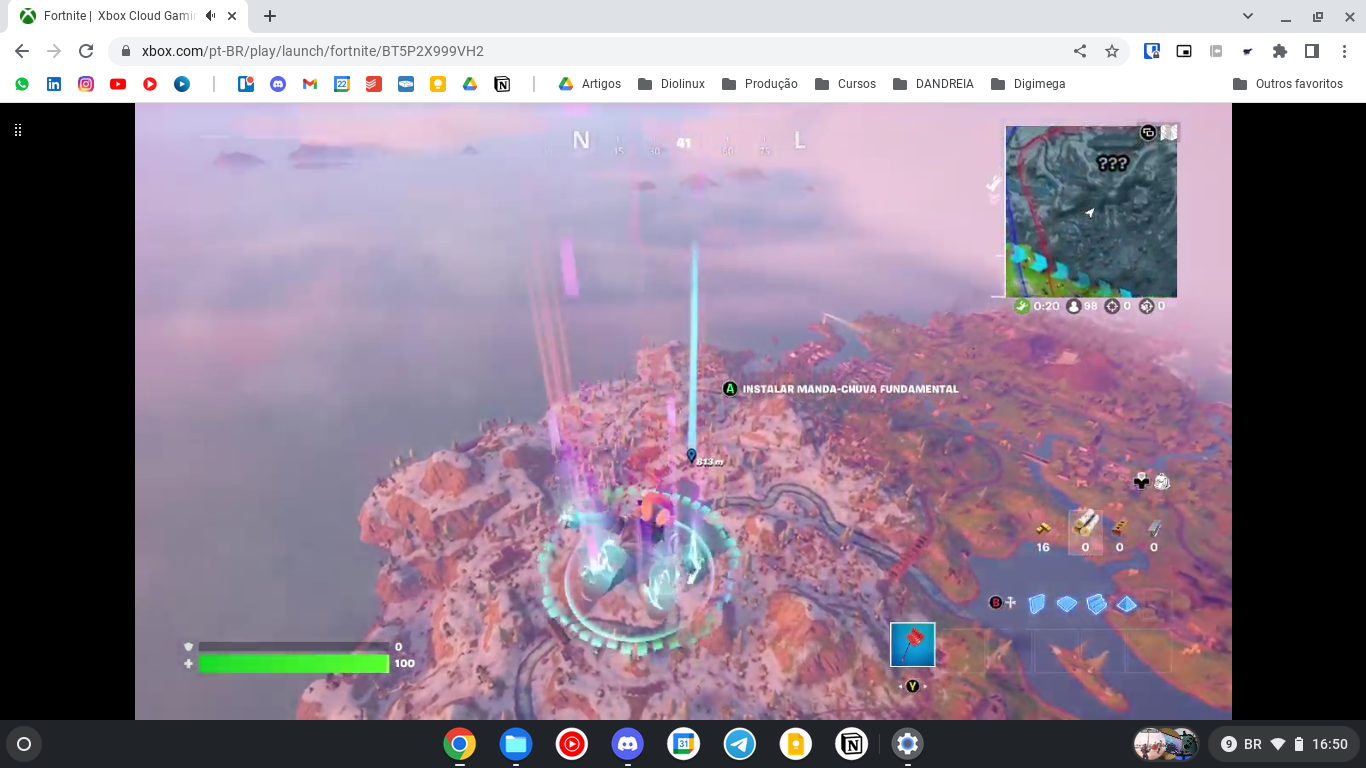1366x768 pixels.
Task: Click the gold bars count icon
Action: point(1041,531)
